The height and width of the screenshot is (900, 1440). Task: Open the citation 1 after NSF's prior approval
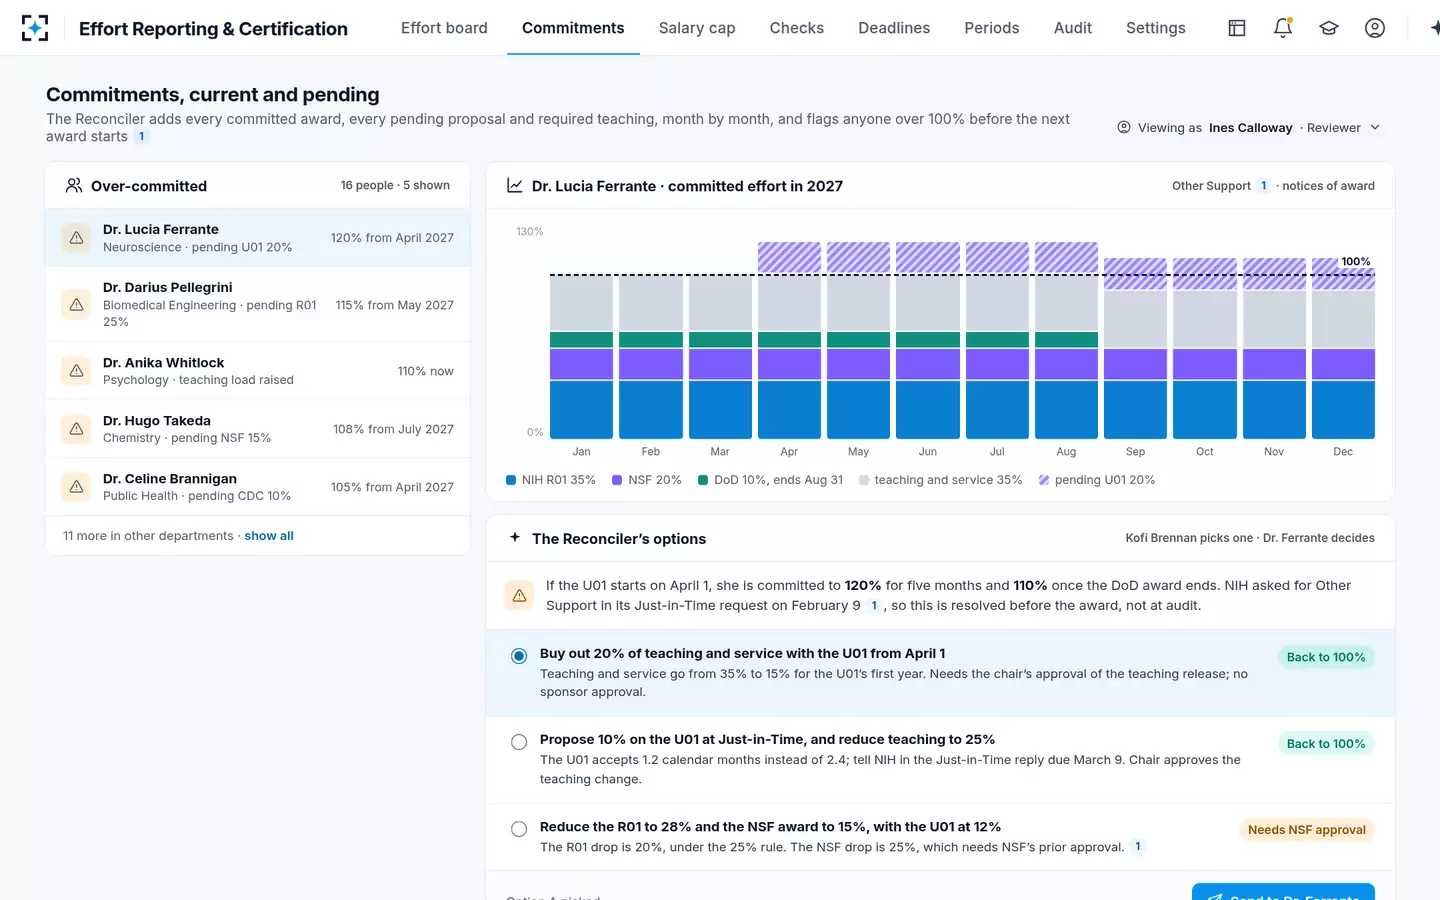pos(1138,847)
